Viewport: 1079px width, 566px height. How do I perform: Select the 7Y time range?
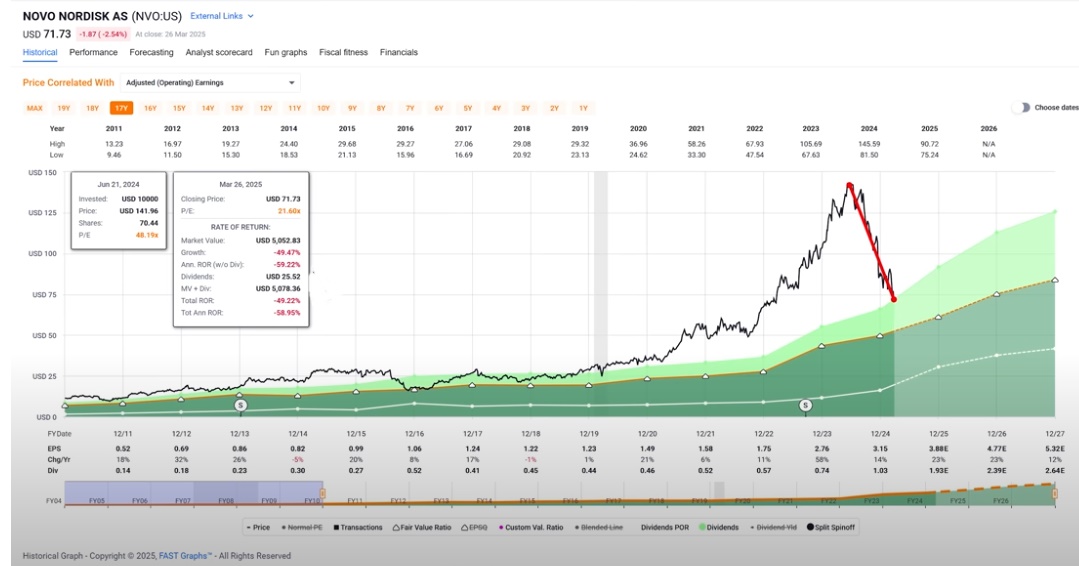click(x=410, y=108)
